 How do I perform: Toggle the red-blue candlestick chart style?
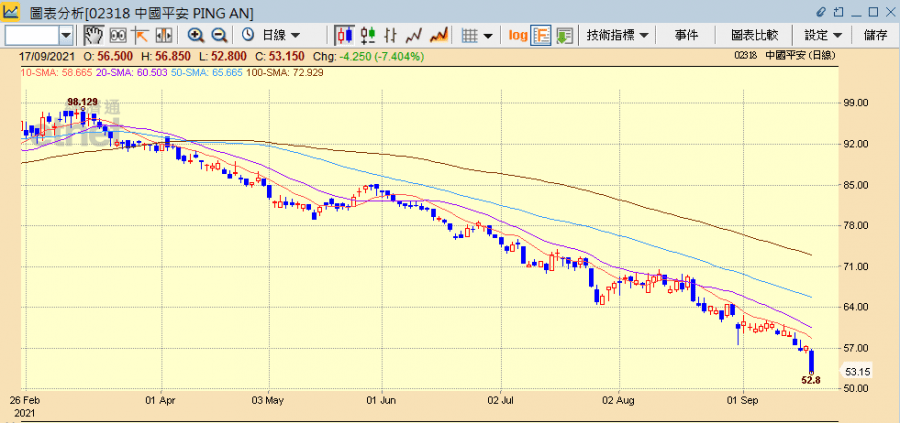click(344, 35)
